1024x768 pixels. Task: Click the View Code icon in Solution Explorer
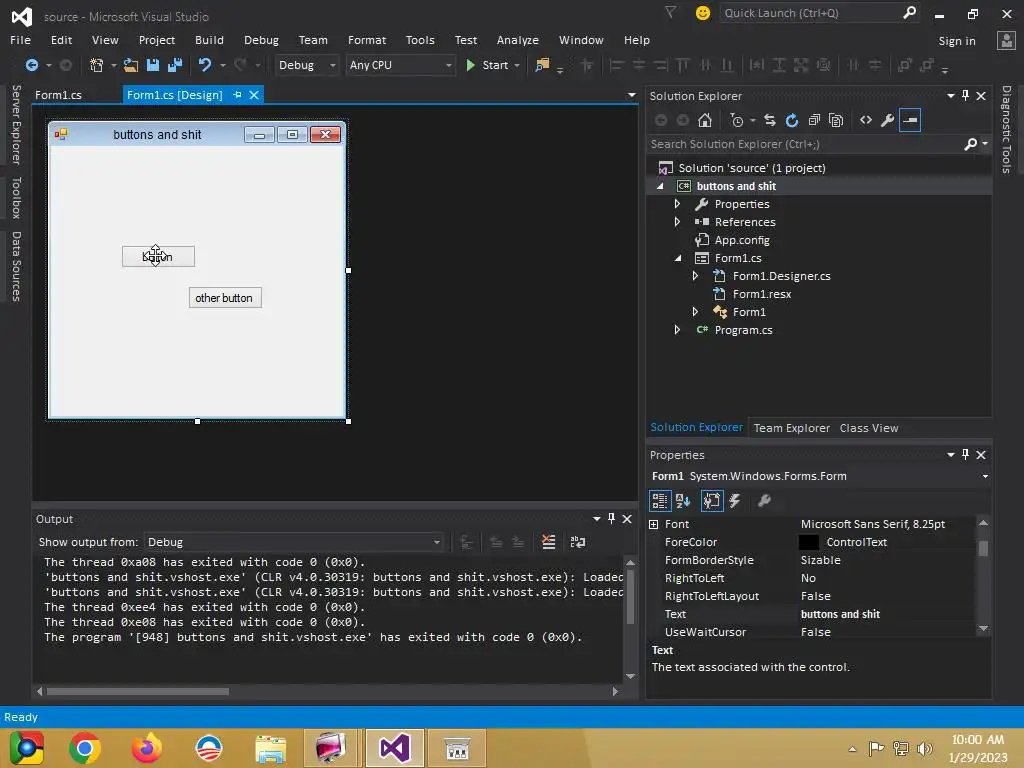point(866,120)
